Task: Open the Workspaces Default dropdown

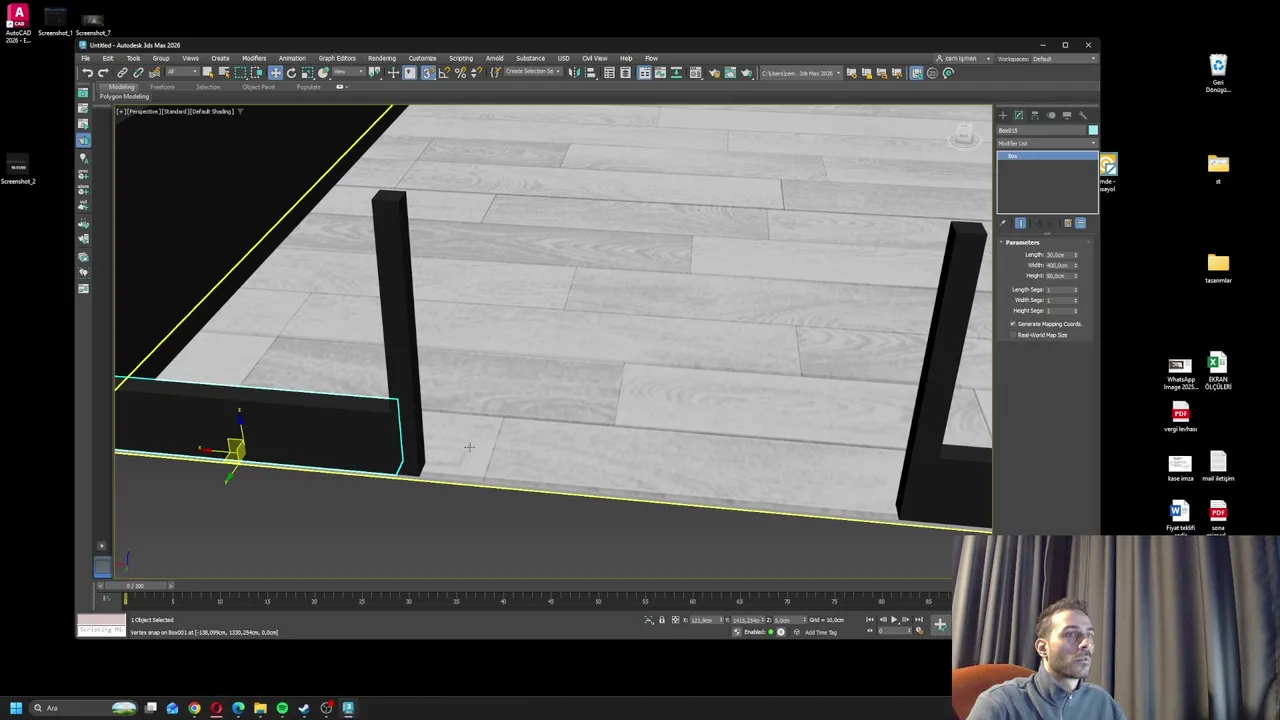Action: coord(1064,58)
